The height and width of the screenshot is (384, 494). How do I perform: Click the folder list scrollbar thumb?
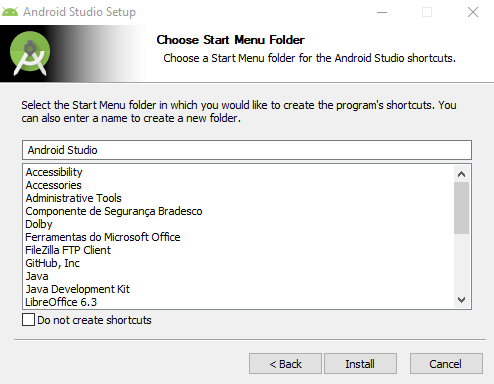pos(461,208)
